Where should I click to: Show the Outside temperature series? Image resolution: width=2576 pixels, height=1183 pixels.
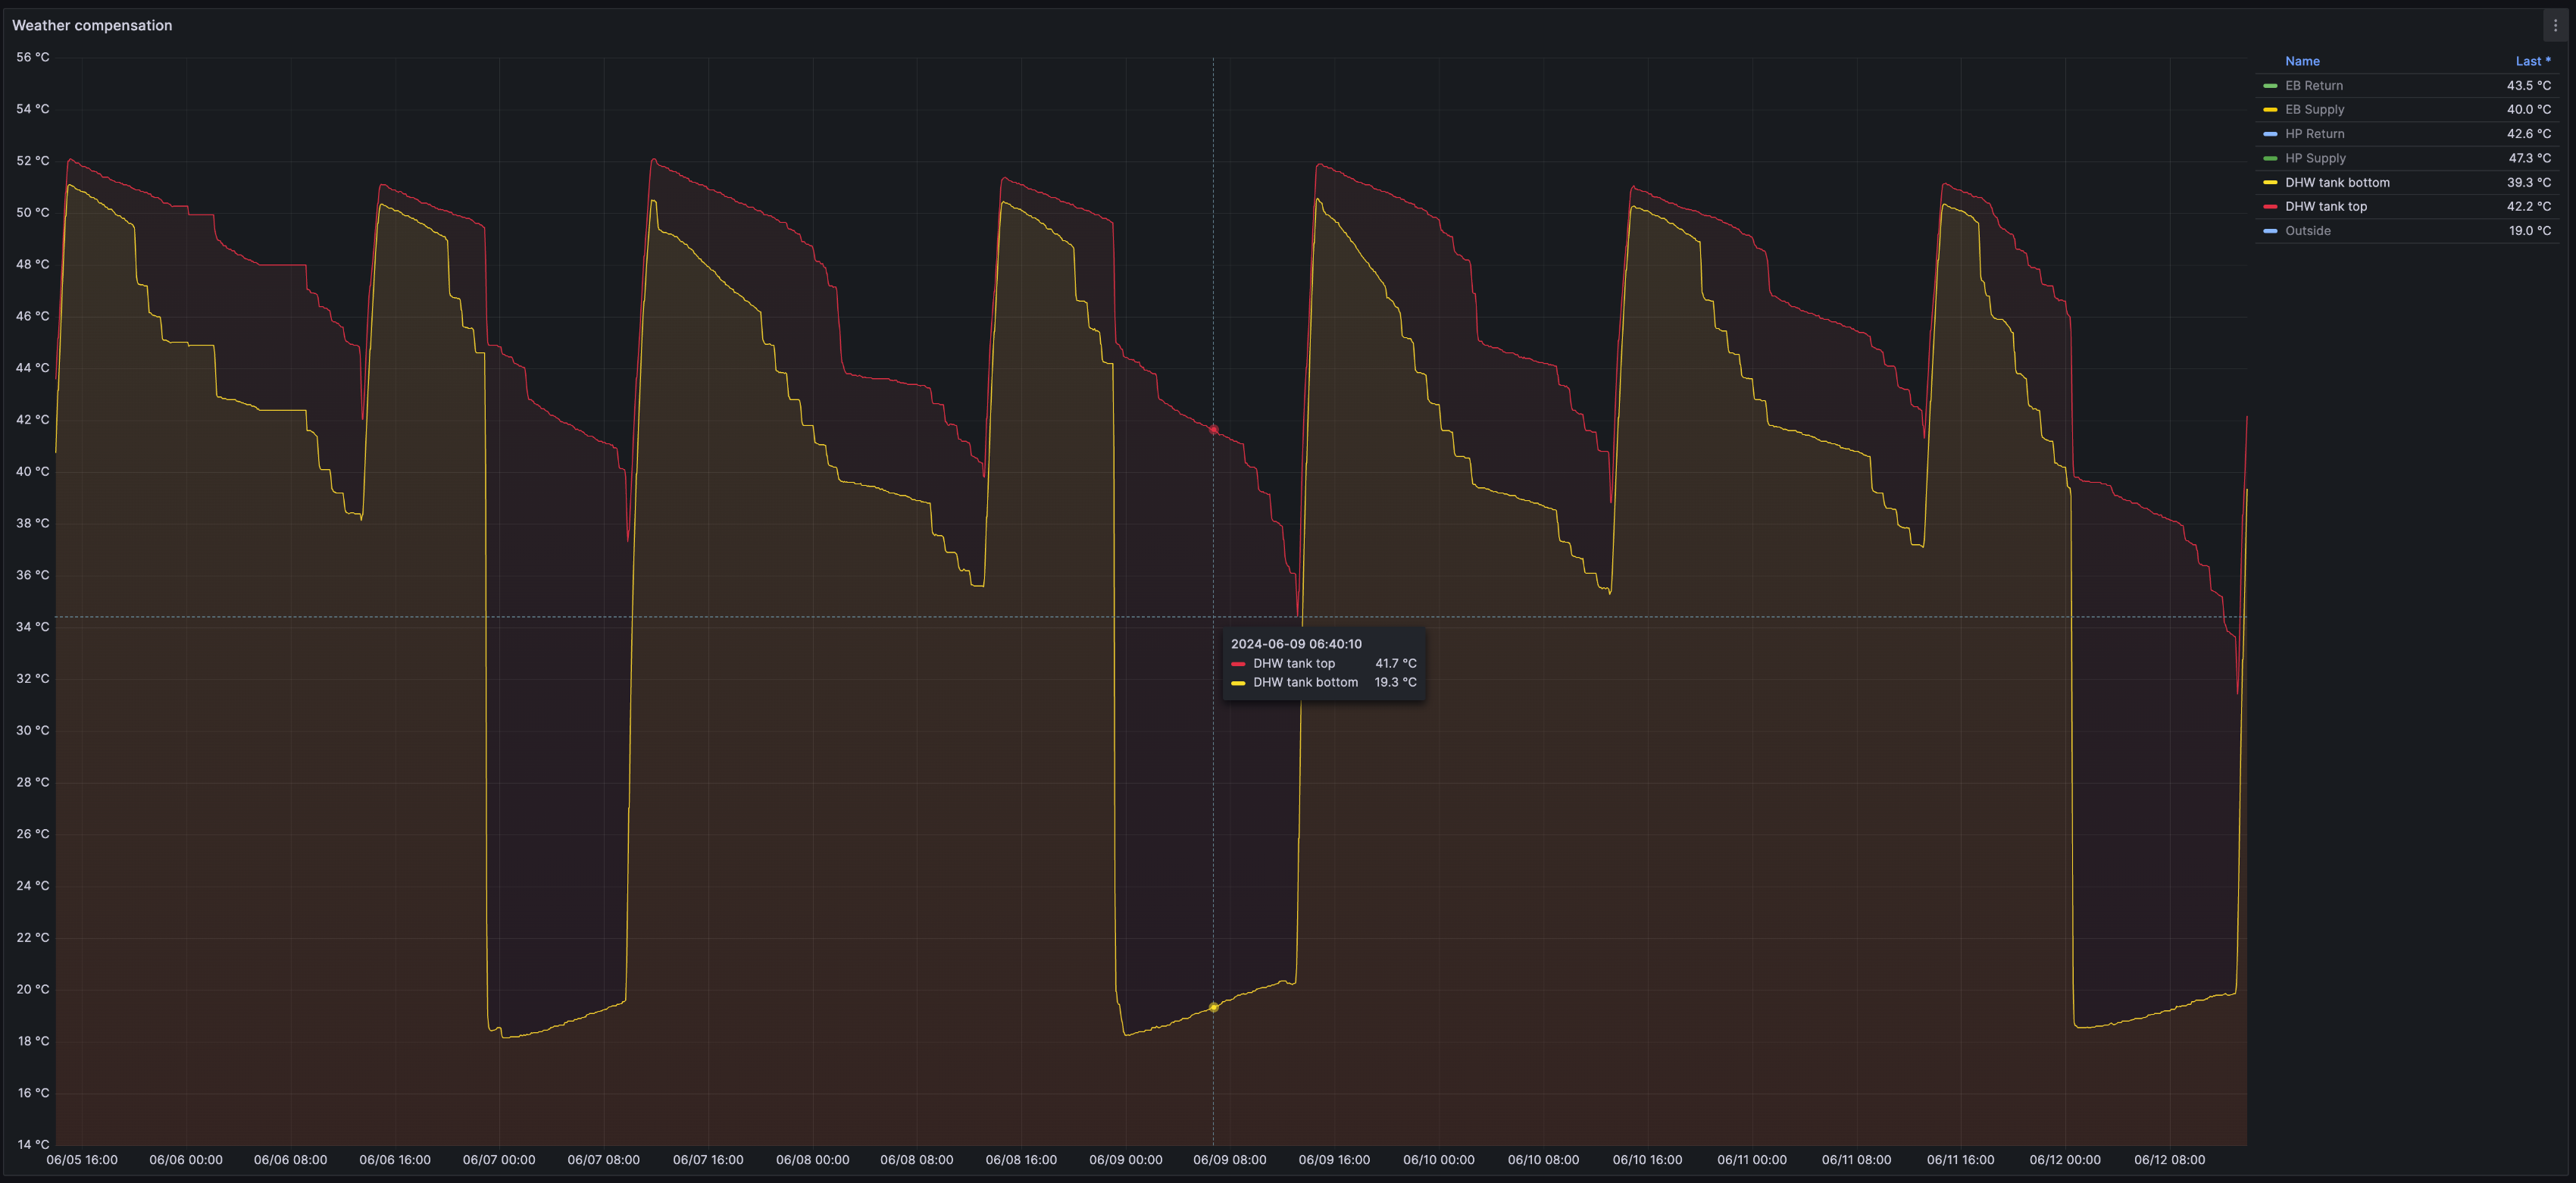click(2307, 231)
